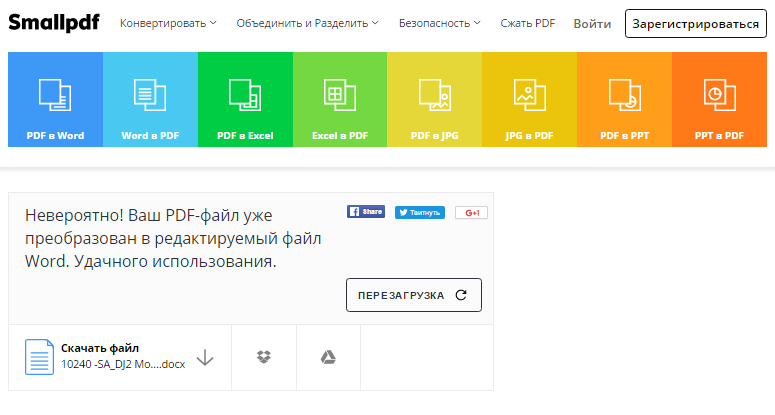Click the download arrow icon
The image size is (775, 415).
tap(205, 357)
